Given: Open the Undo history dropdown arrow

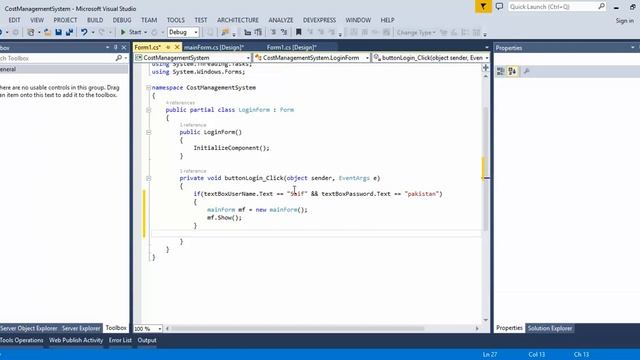Looking at the screenshot, I should click(x=93, y=32).
